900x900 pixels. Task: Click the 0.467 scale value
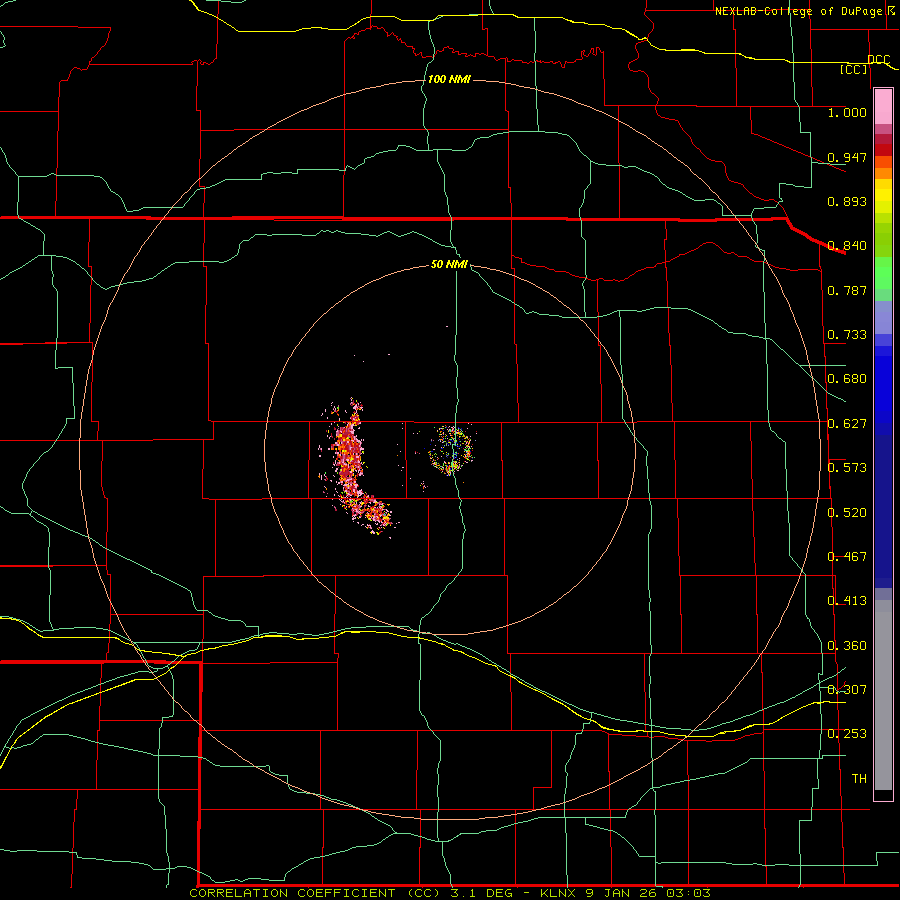847,557
